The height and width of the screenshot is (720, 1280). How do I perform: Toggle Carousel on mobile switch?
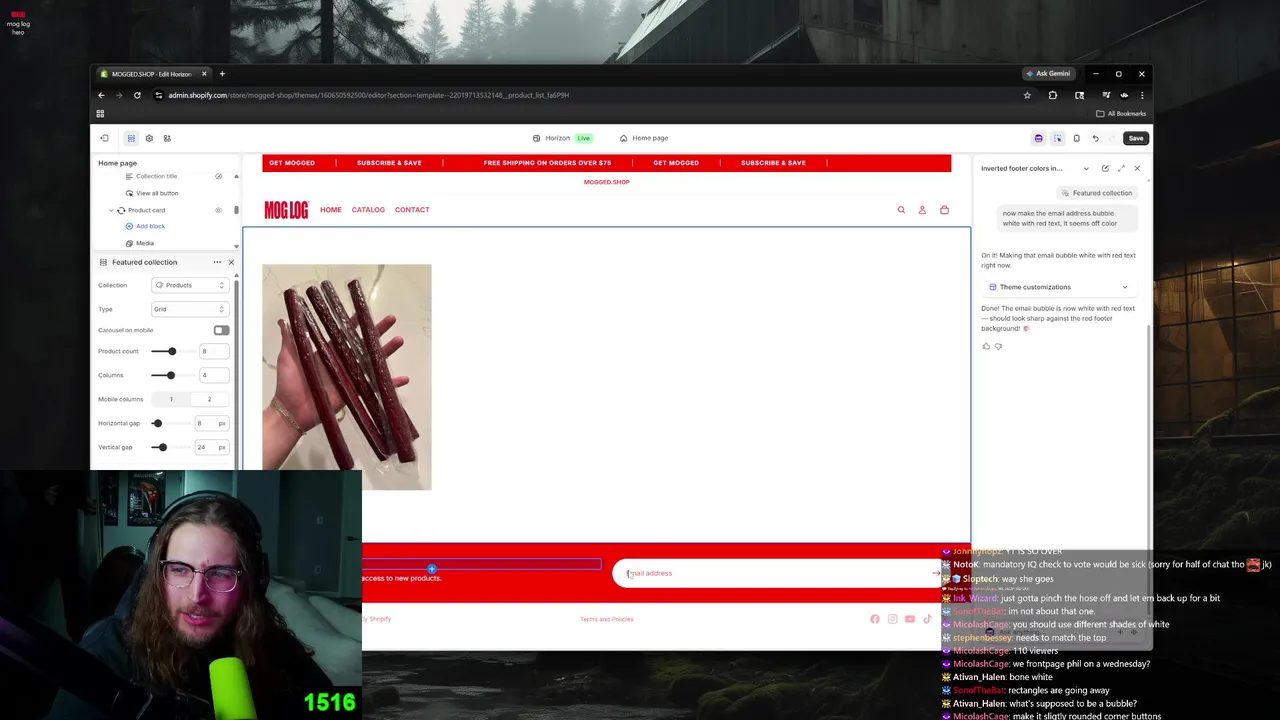pos(221,330)
